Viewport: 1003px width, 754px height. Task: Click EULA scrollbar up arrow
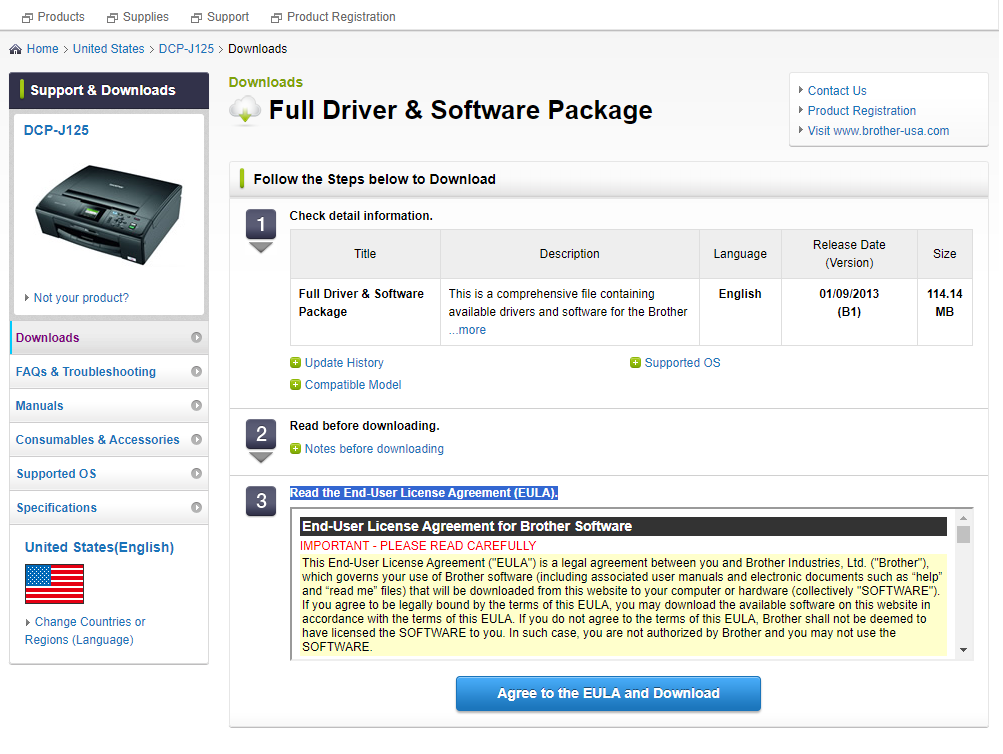click(963, 517)
